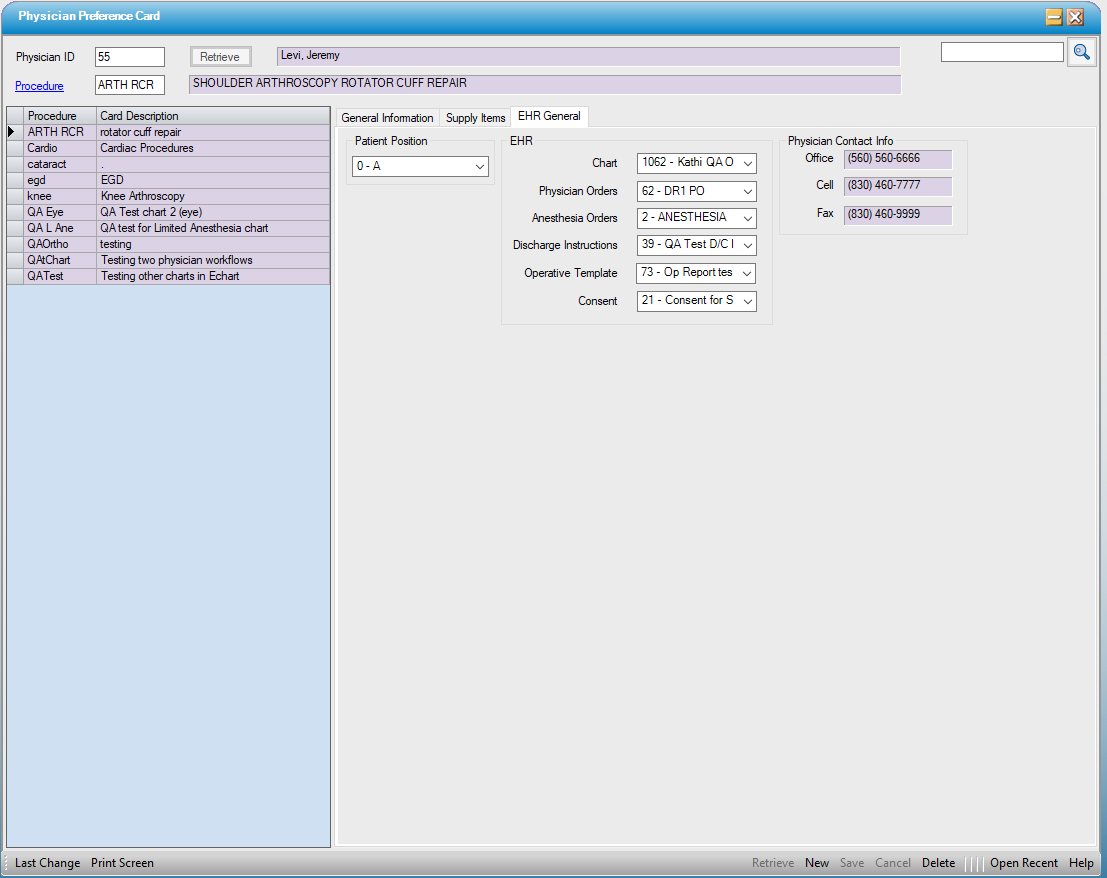Click Print Screen in the status bar

point(122,863)
